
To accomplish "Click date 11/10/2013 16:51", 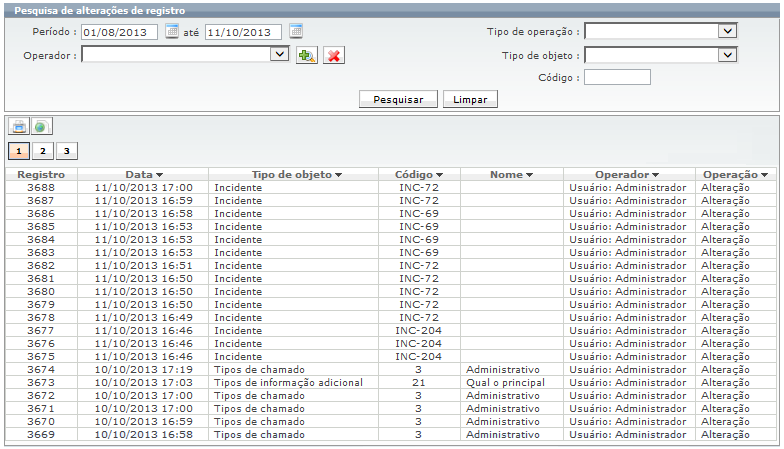I will (x=144, y=266).
